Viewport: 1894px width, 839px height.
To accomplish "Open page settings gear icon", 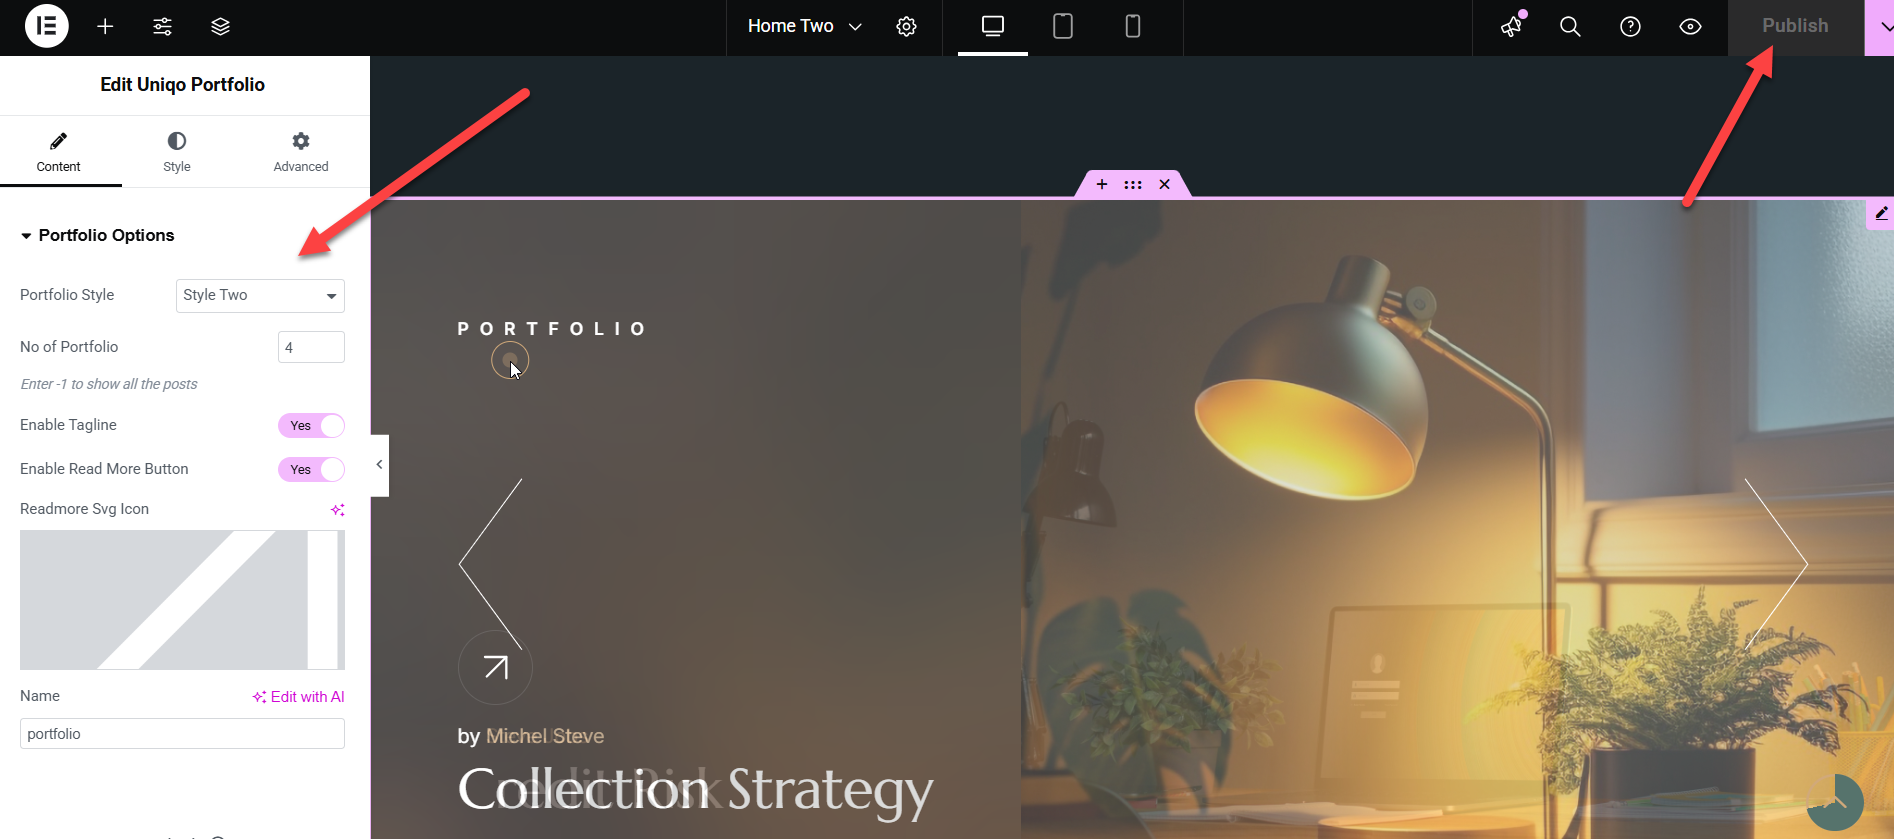I will (906, 27).
